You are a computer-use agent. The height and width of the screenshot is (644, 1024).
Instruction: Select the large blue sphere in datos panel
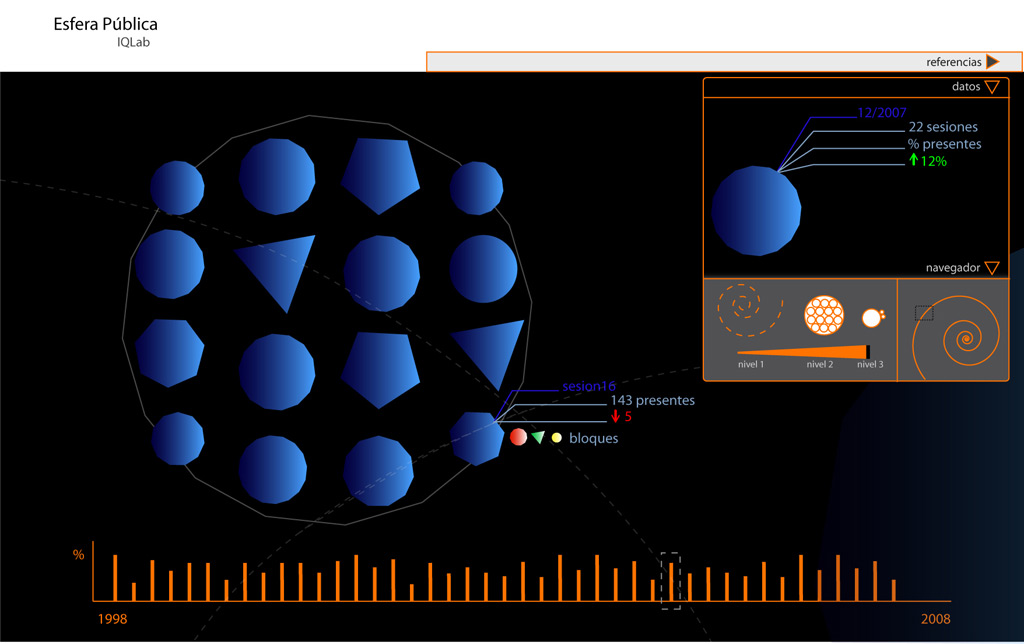pyautogui.click(x=756, y=211)
